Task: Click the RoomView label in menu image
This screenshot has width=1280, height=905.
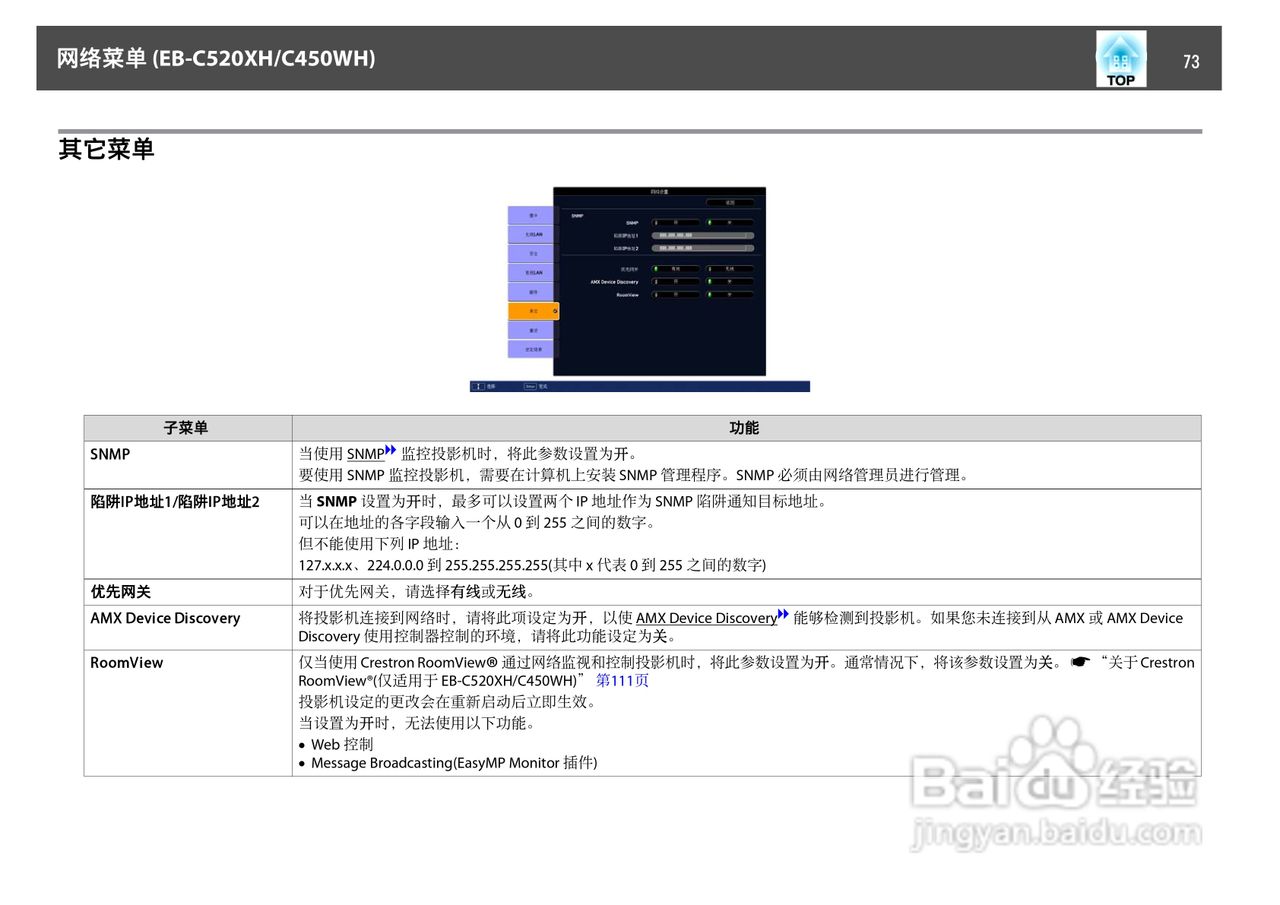Action: pyautogui.click(x=628, y=295)
